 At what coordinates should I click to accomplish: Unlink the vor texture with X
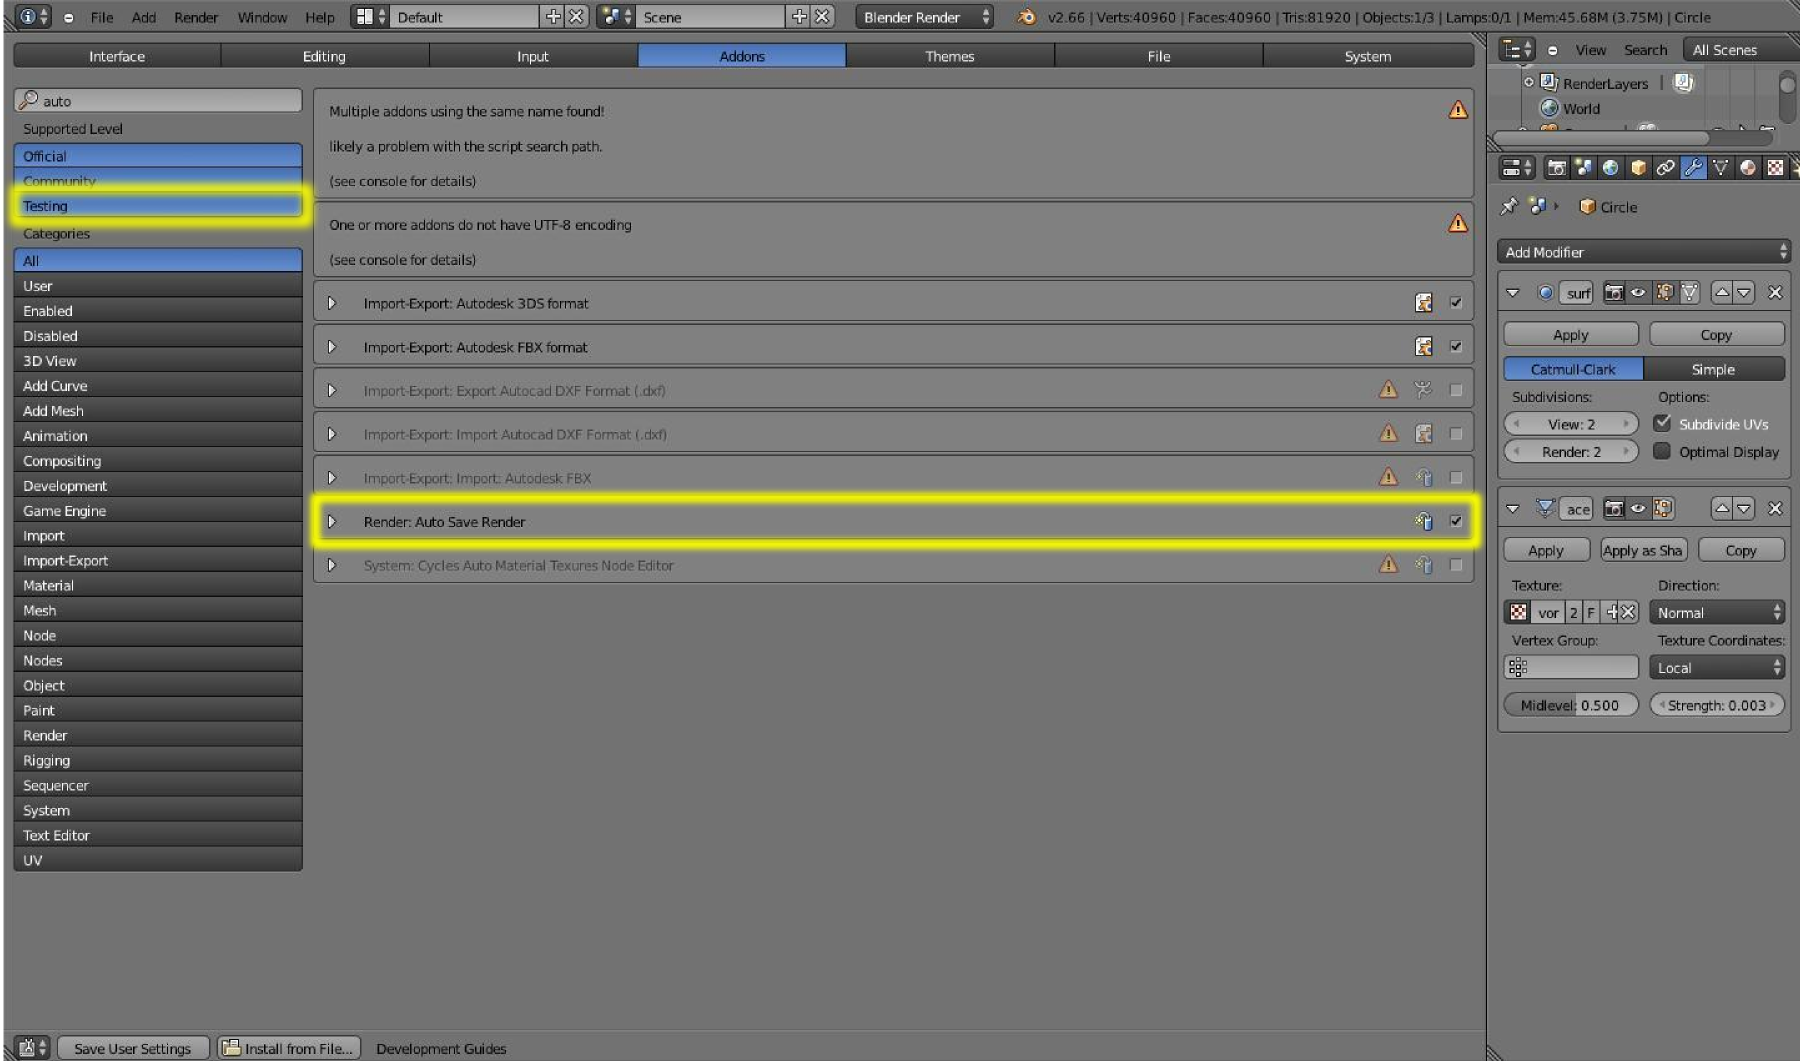pyautogui.click(x=1628, y=612)
